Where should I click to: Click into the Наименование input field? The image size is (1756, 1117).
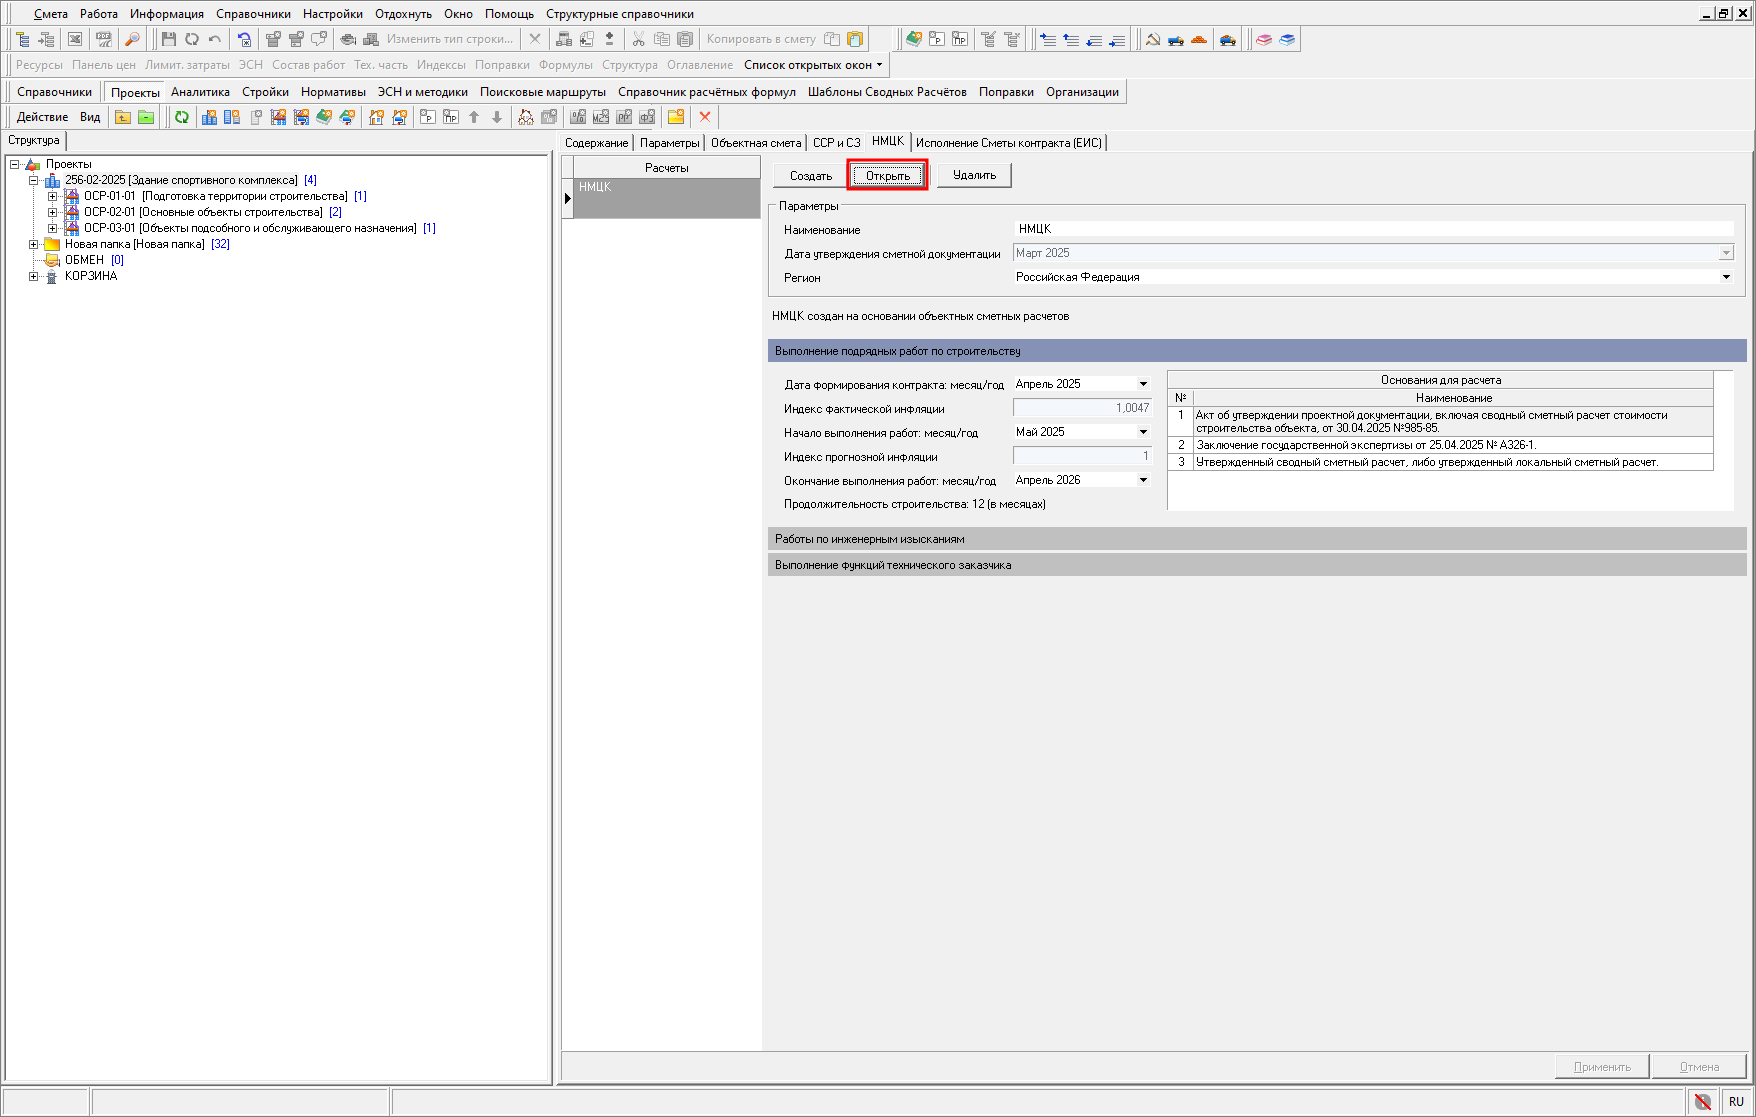[1372, 229]
